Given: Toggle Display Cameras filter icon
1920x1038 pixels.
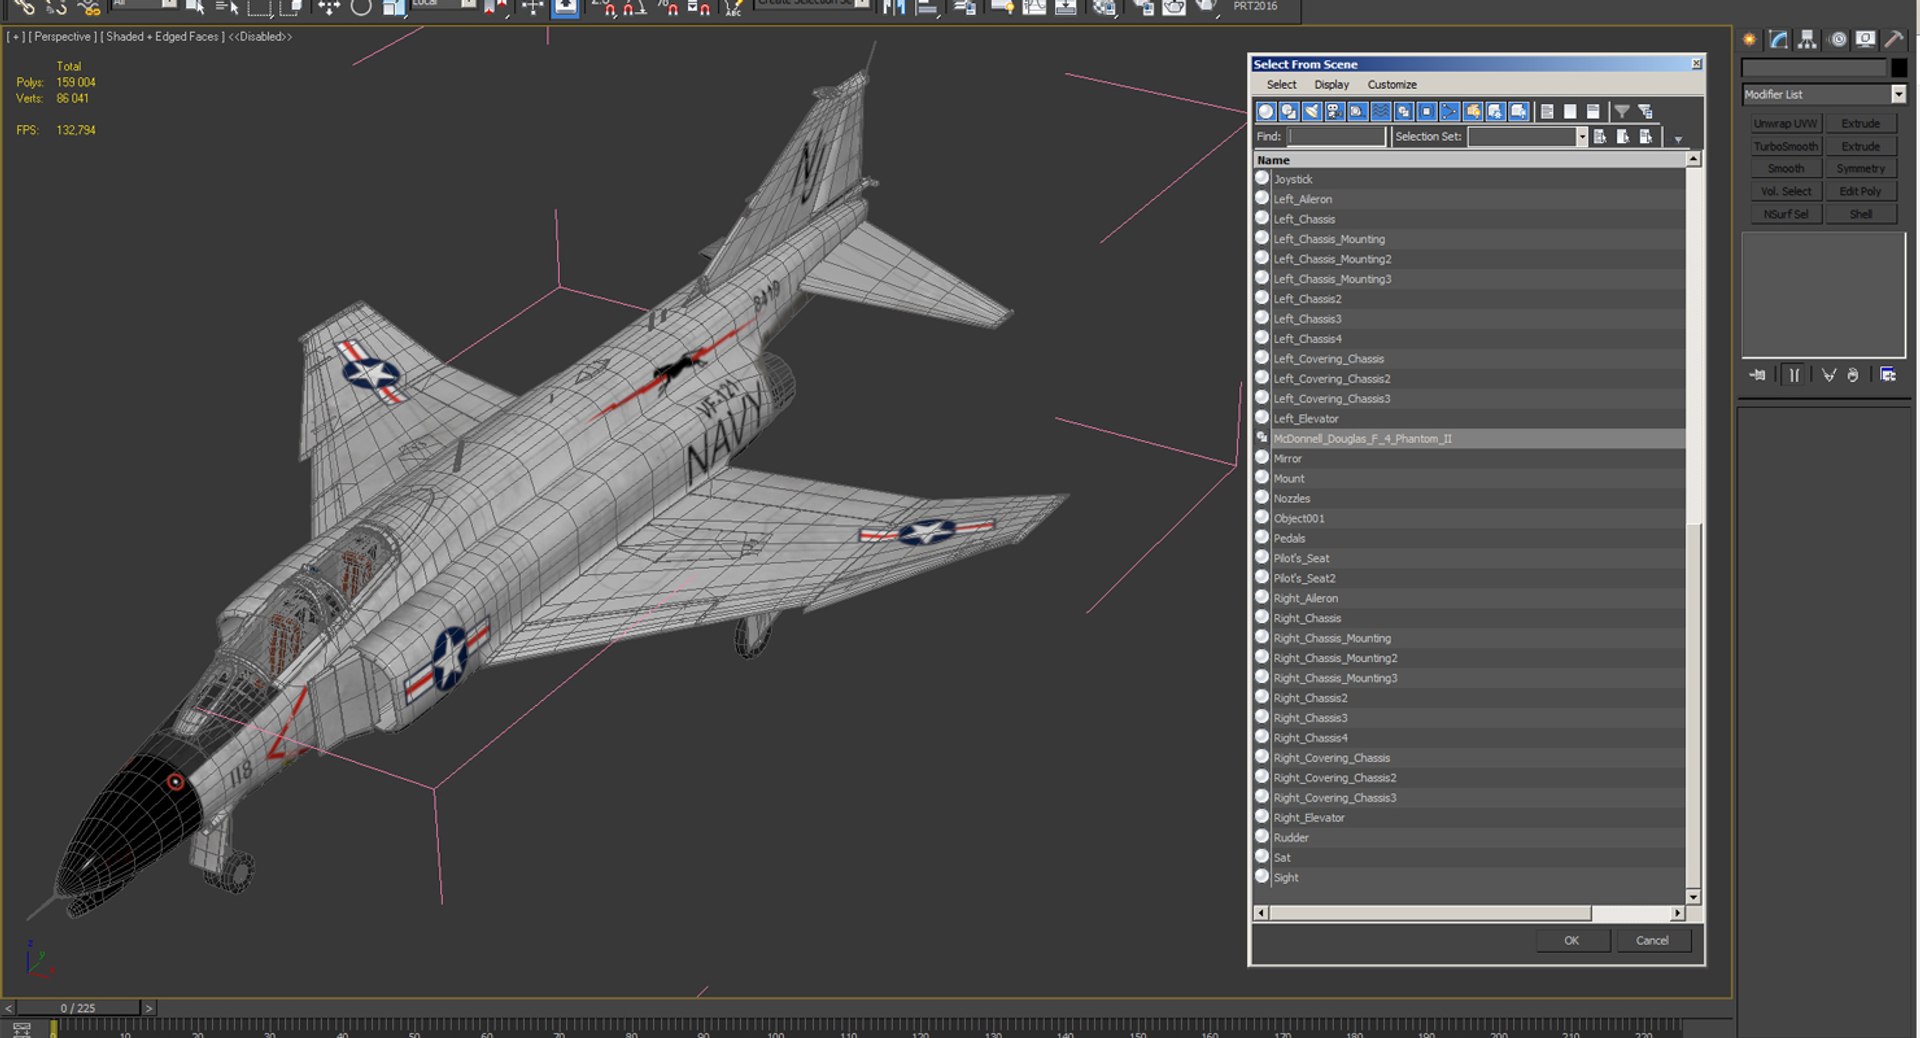Looking at the screenshot, I should click(1335, 111).
